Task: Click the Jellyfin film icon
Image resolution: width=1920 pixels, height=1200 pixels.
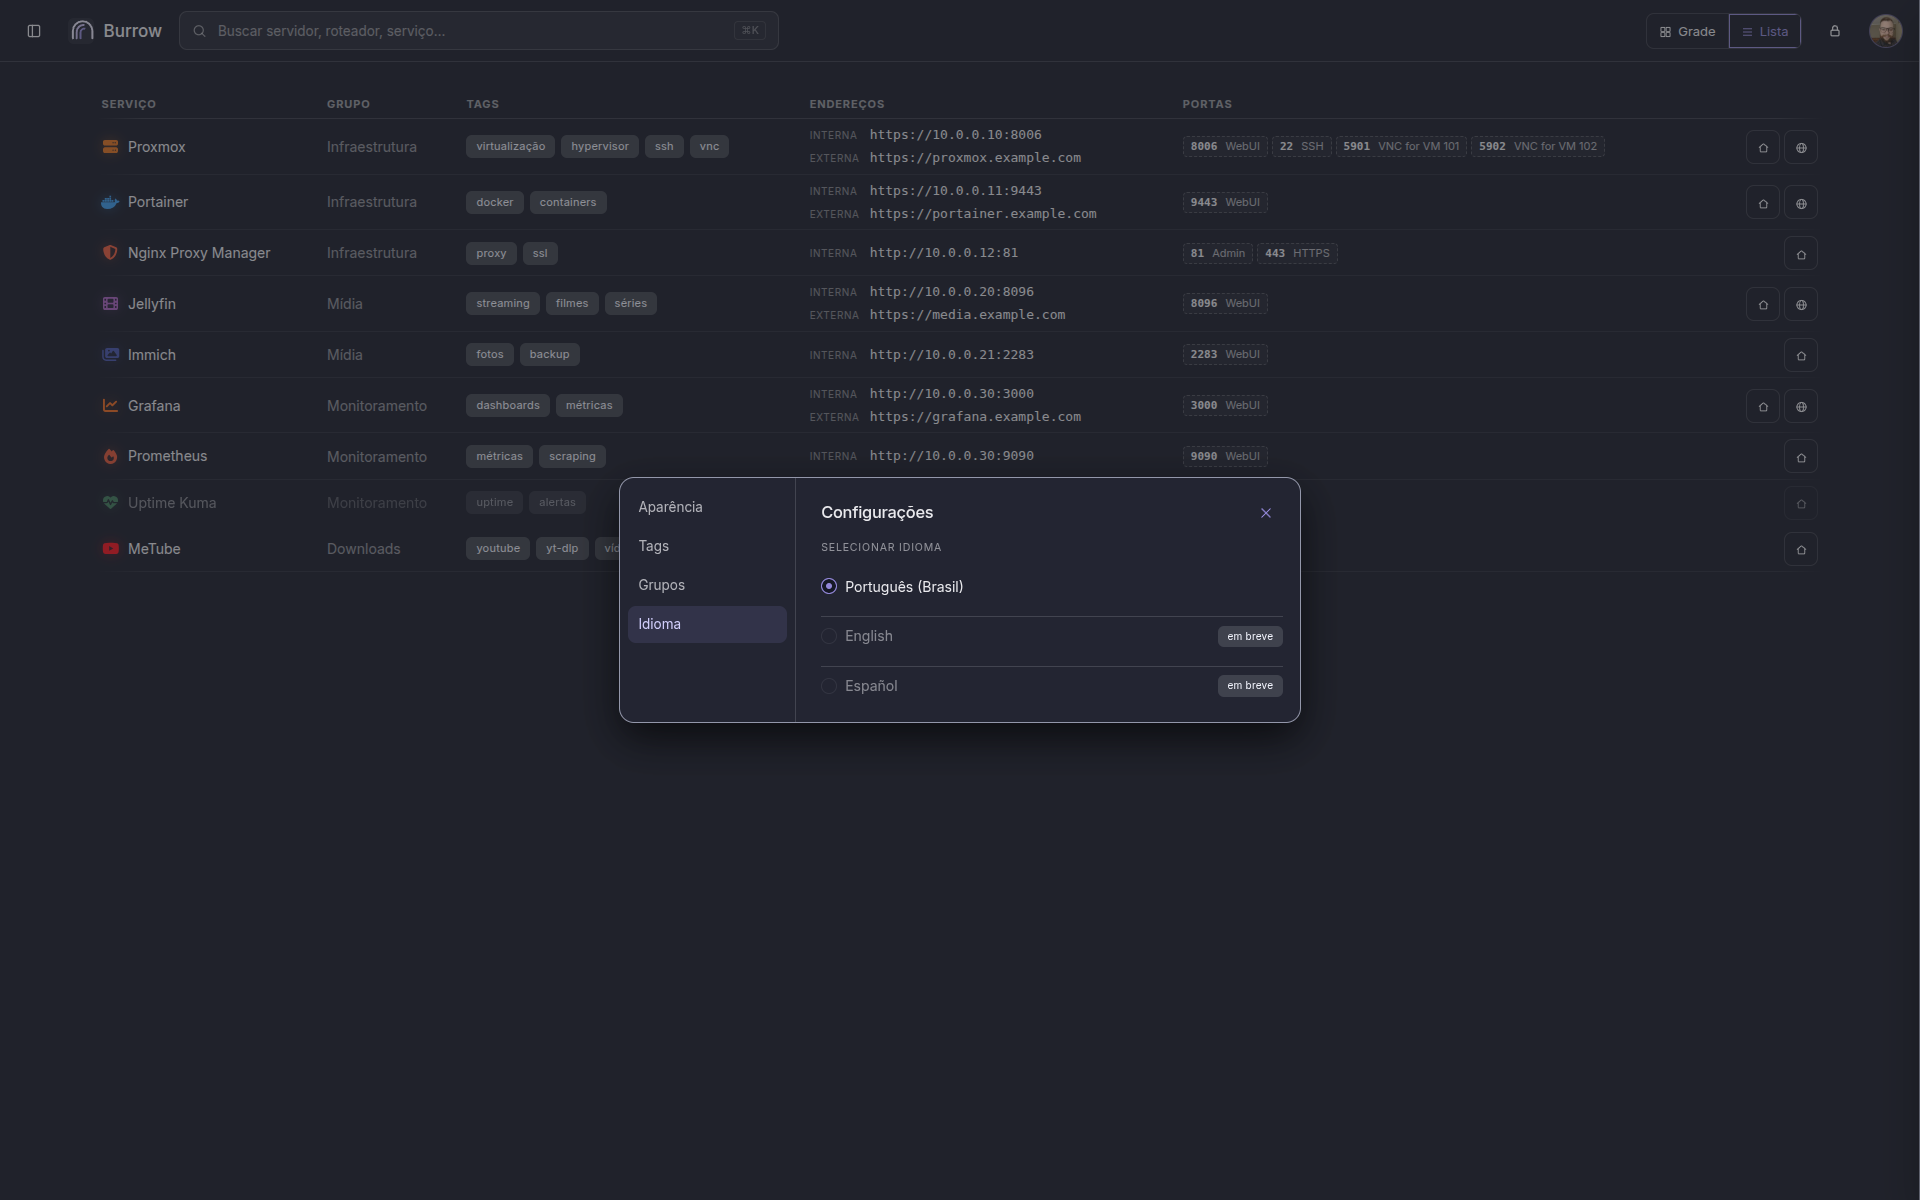Action: pos(110,304)
